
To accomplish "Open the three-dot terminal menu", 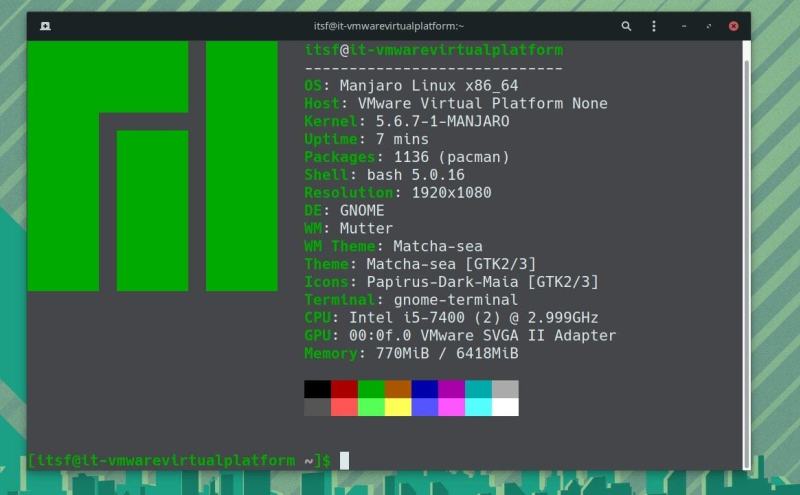I will 654,26.
